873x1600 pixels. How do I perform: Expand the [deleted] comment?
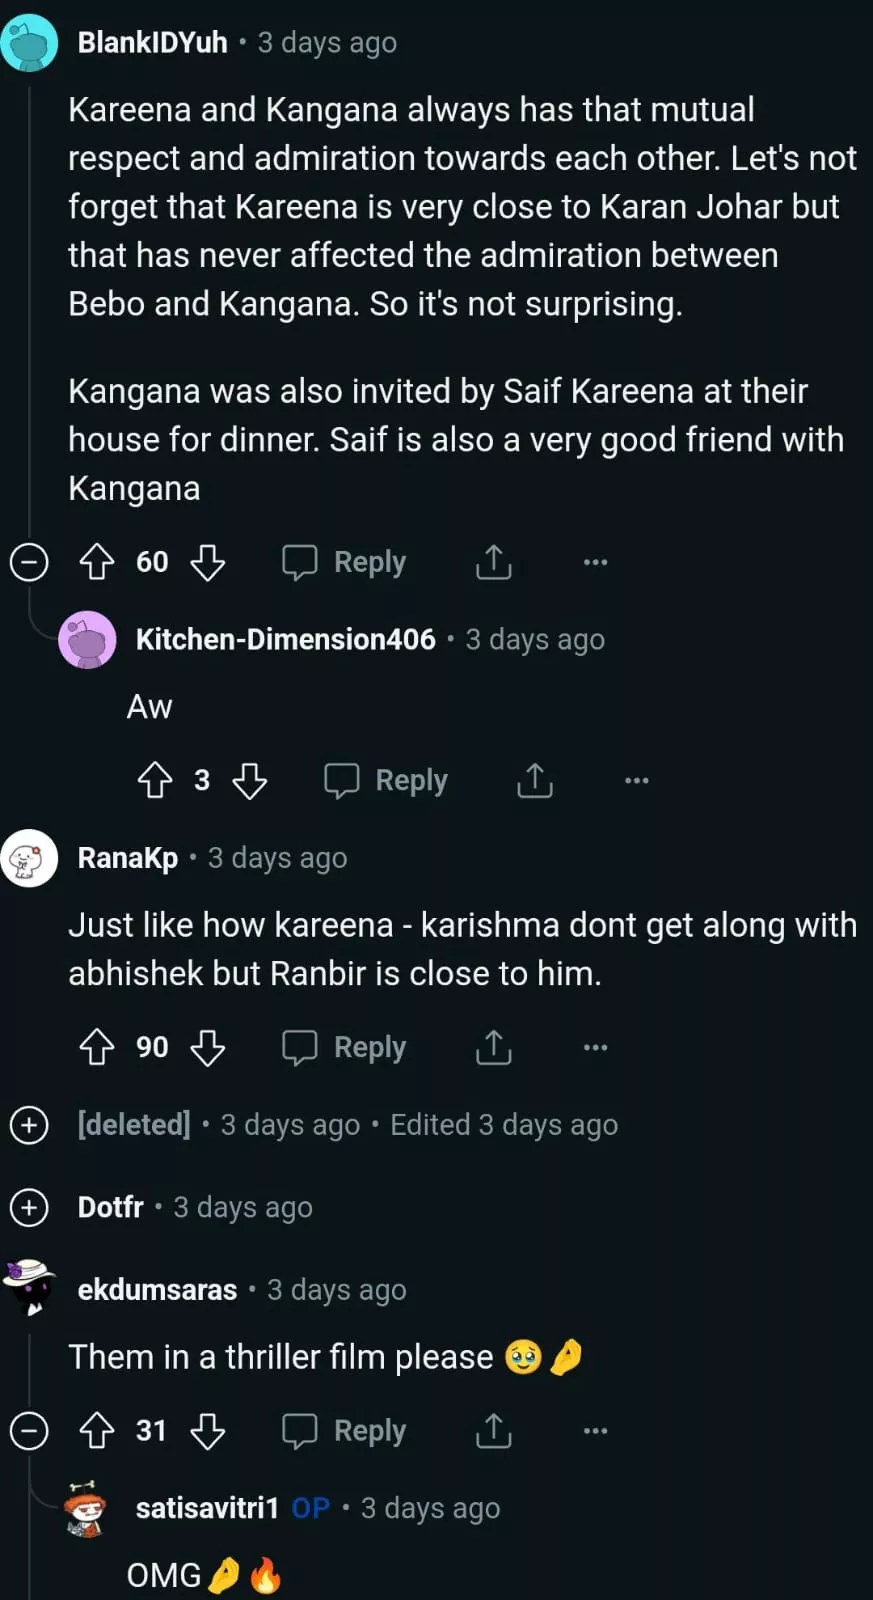(29, 1125)
